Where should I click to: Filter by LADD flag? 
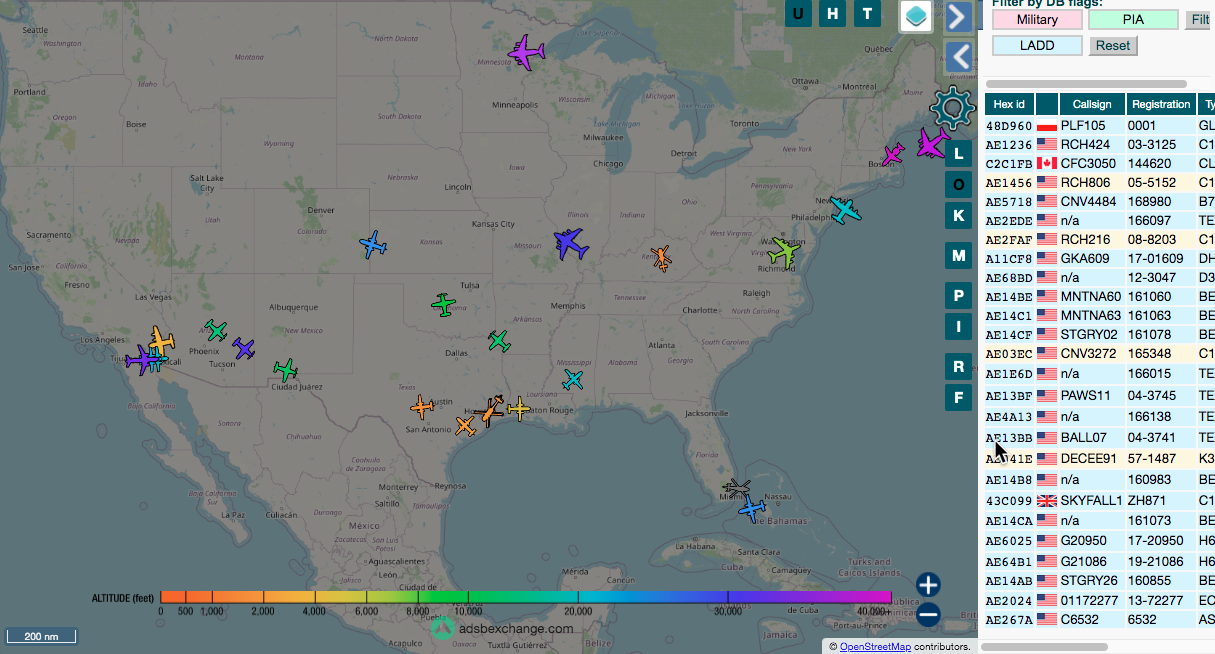tap(1037, 46)
